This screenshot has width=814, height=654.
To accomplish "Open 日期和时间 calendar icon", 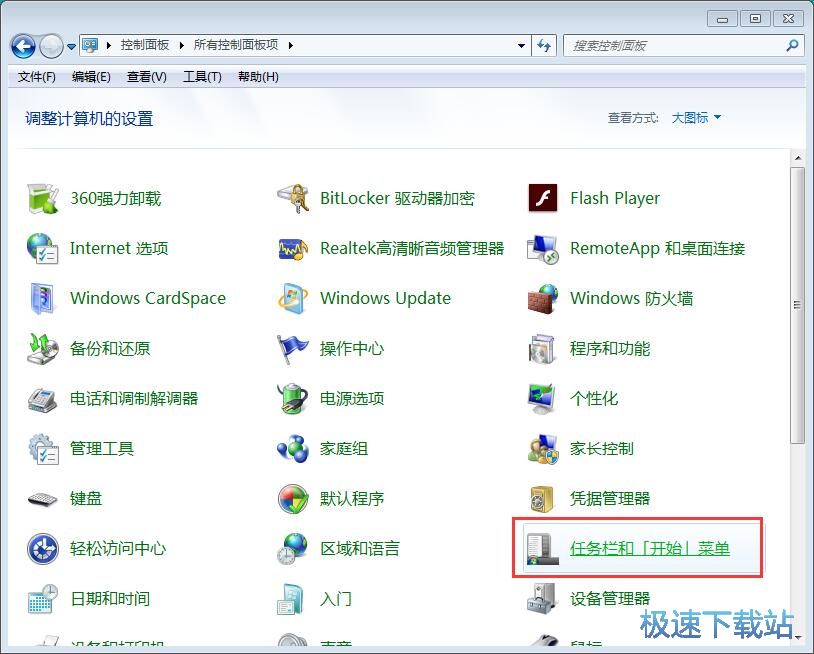I will coord(43,598).
